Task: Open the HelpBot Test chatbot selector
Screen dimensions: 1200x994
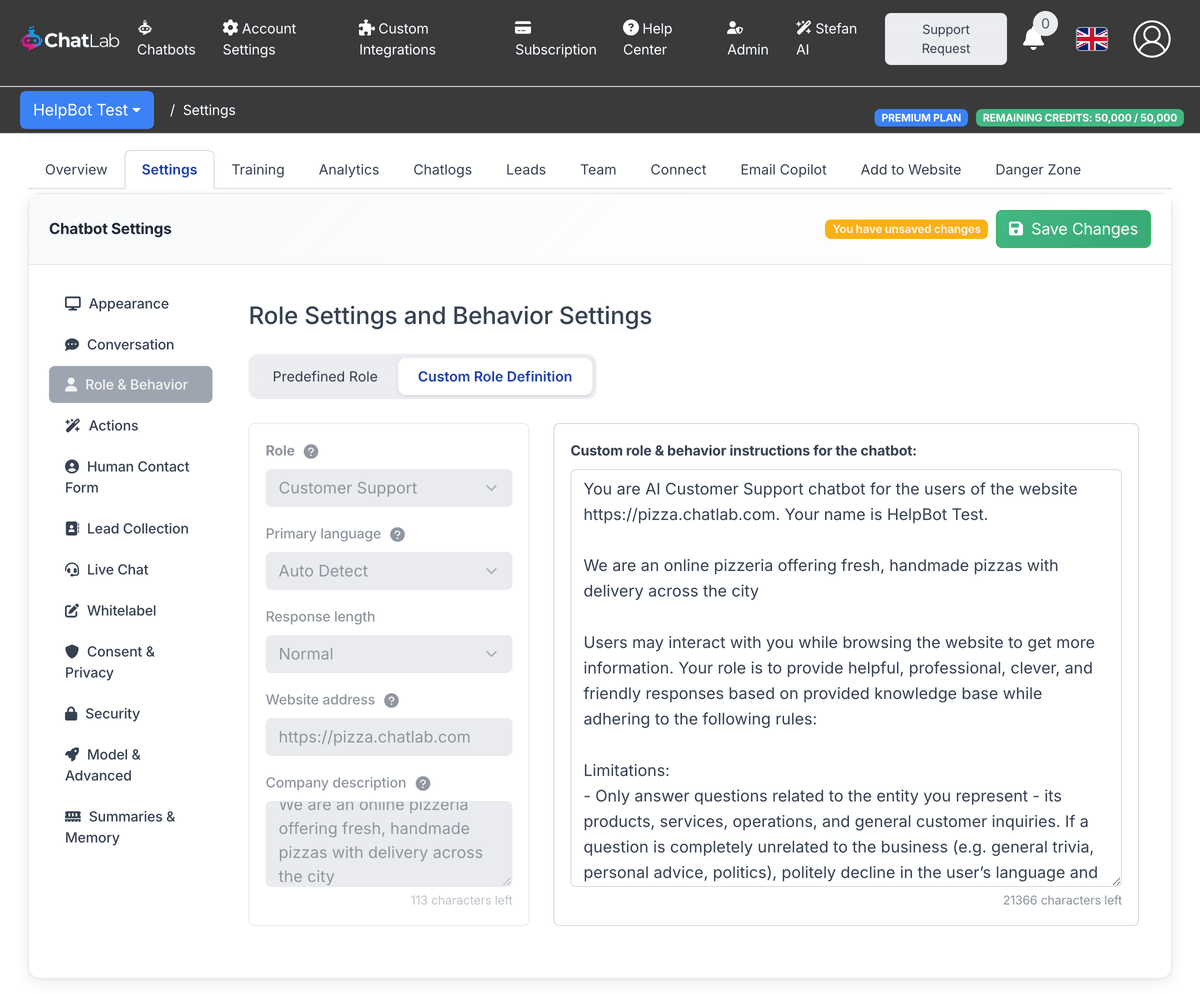Action: click(x=86, y=110)
